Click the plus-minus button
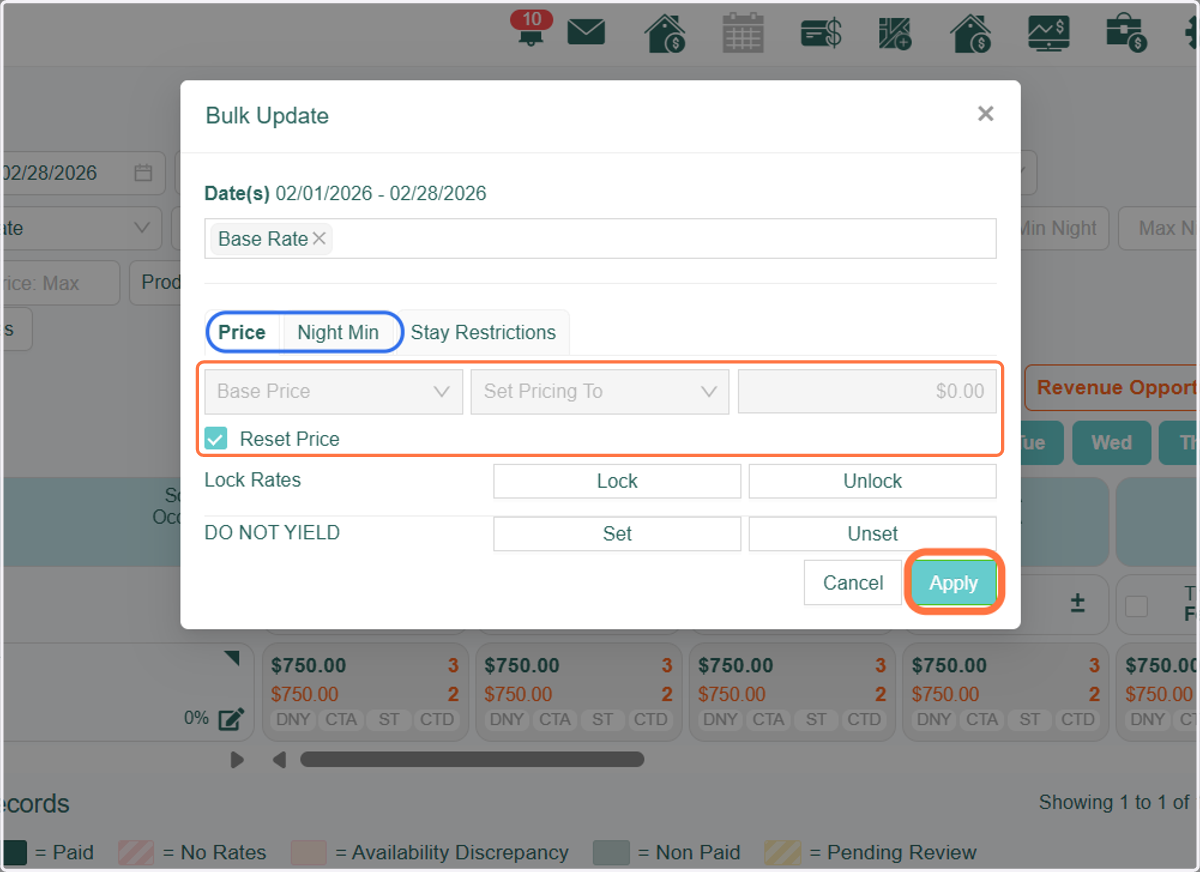This screenshot has width=1200, height=872. pos(1077,603)
